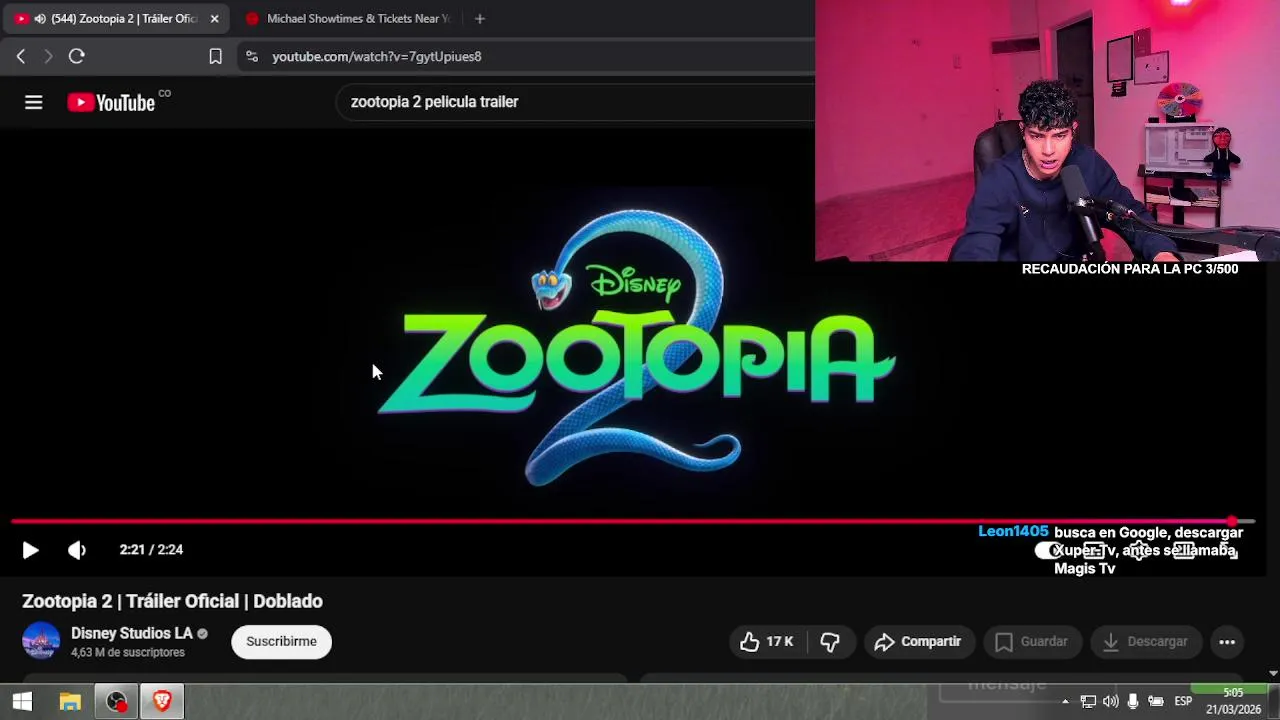The image size is (1280, 720).
Task: Click the Descargar download button
Action: (x=1145, y=642)
